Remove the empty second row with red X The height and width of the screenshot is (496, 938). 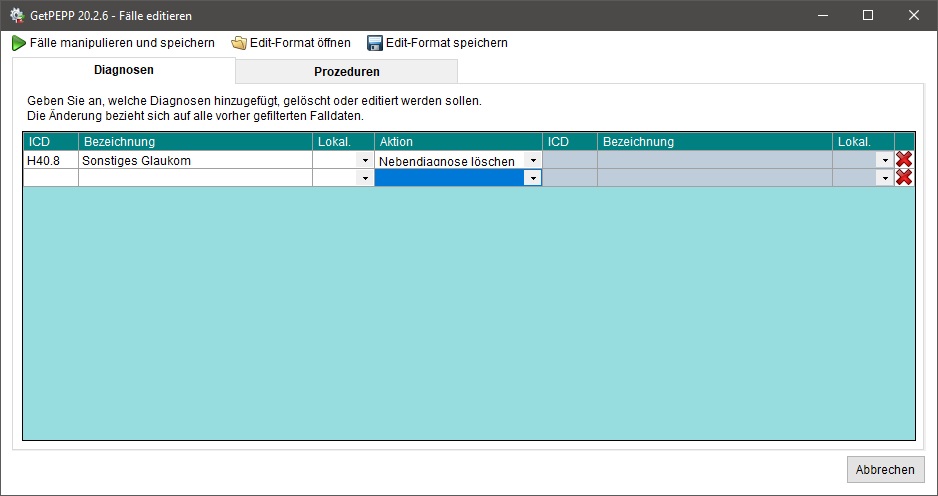pyautogui.click(x=904, y=177)
